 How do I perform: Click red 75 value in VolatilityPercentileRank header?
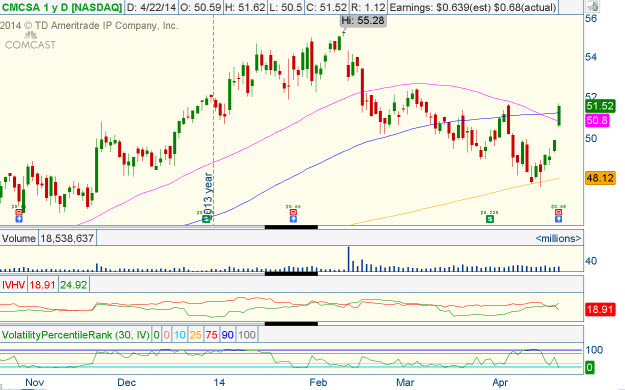pyautogui.click(x=211, y=335)
